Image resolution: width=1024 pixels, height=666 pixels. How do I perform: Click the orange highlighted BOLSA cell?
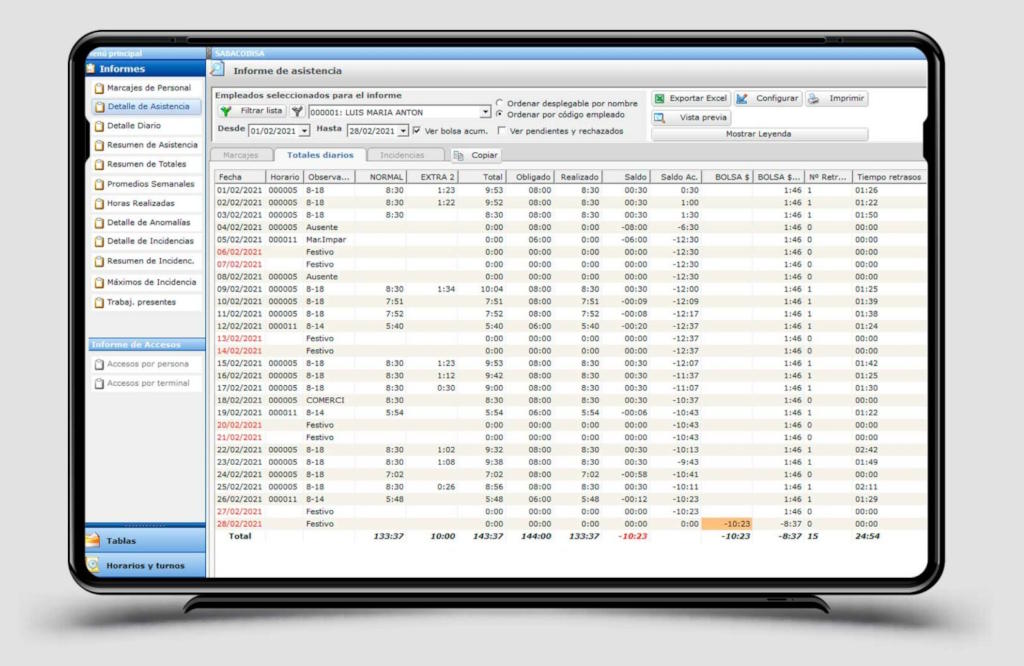726,523
